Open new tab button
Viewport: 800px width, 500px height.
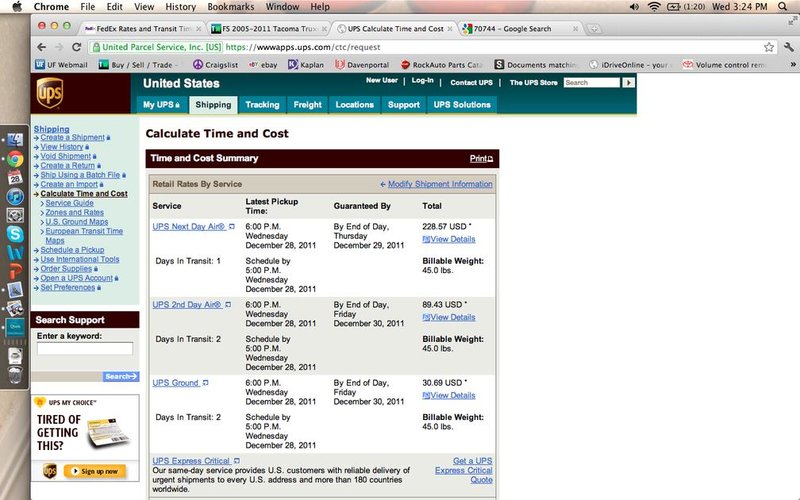click(594, 29)
